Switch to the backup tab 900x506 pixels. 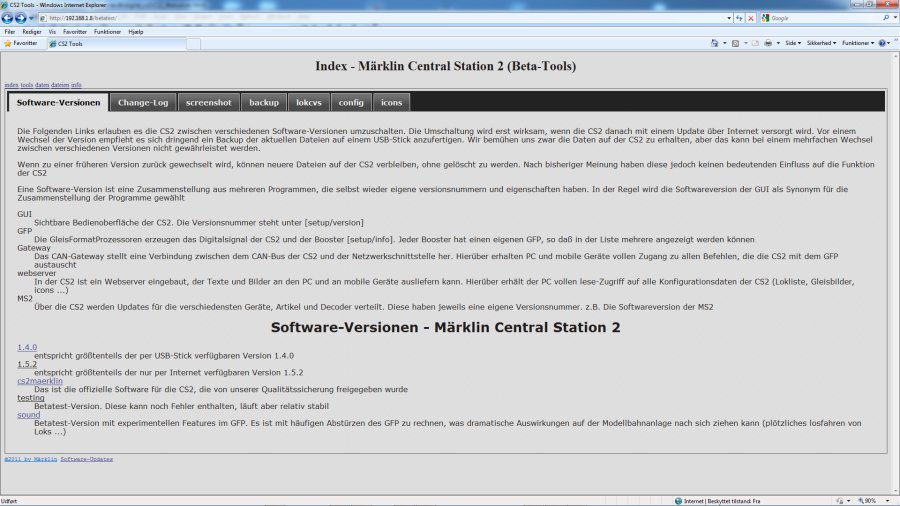pyautogui.click(x=264, y=102)
